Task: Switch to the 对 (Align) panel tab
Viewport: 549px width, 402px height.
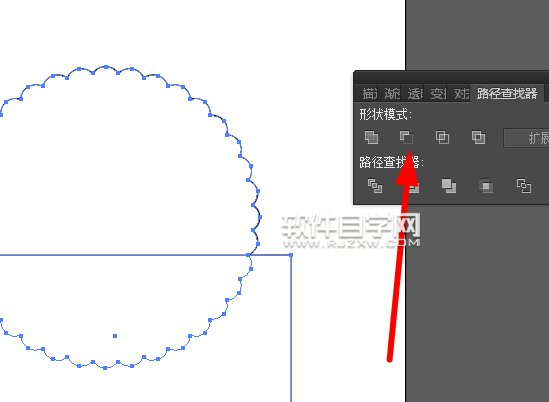Action: click(x=461, y=93)
